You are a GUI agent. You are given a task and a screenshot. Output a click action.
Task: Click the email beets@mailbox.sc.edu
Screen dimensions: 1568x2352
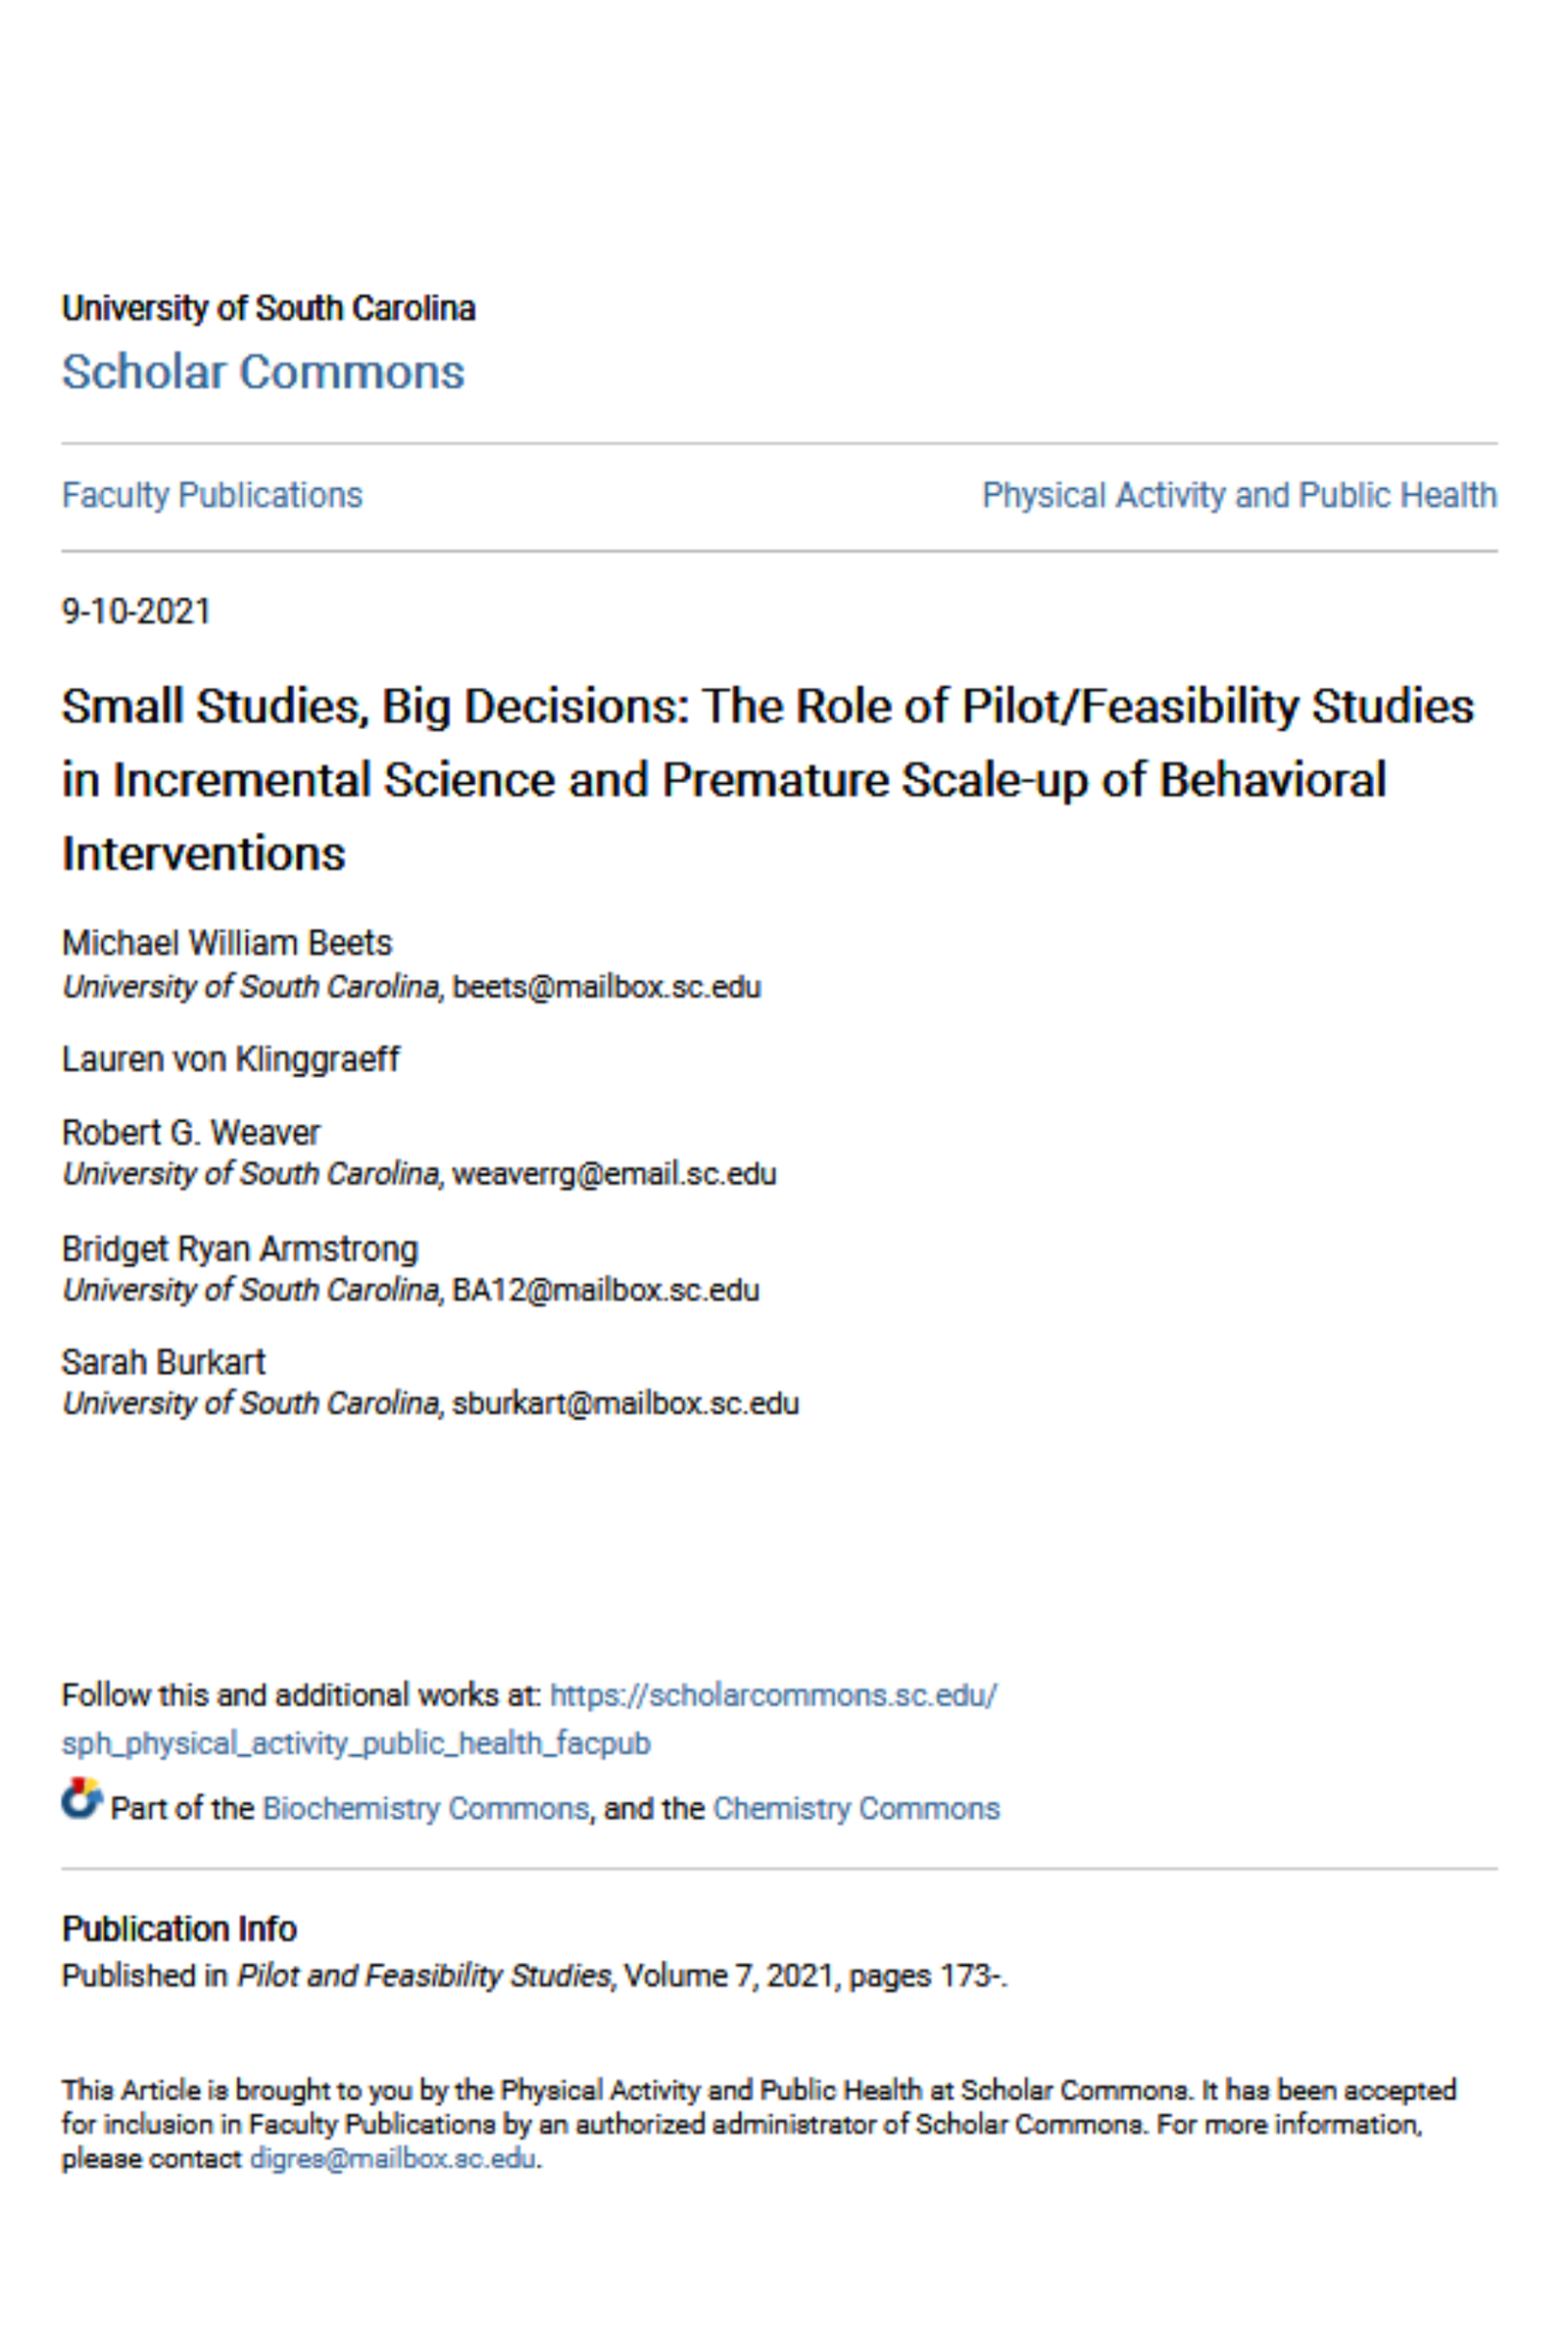pyautogui.click(x=607, y=987)
